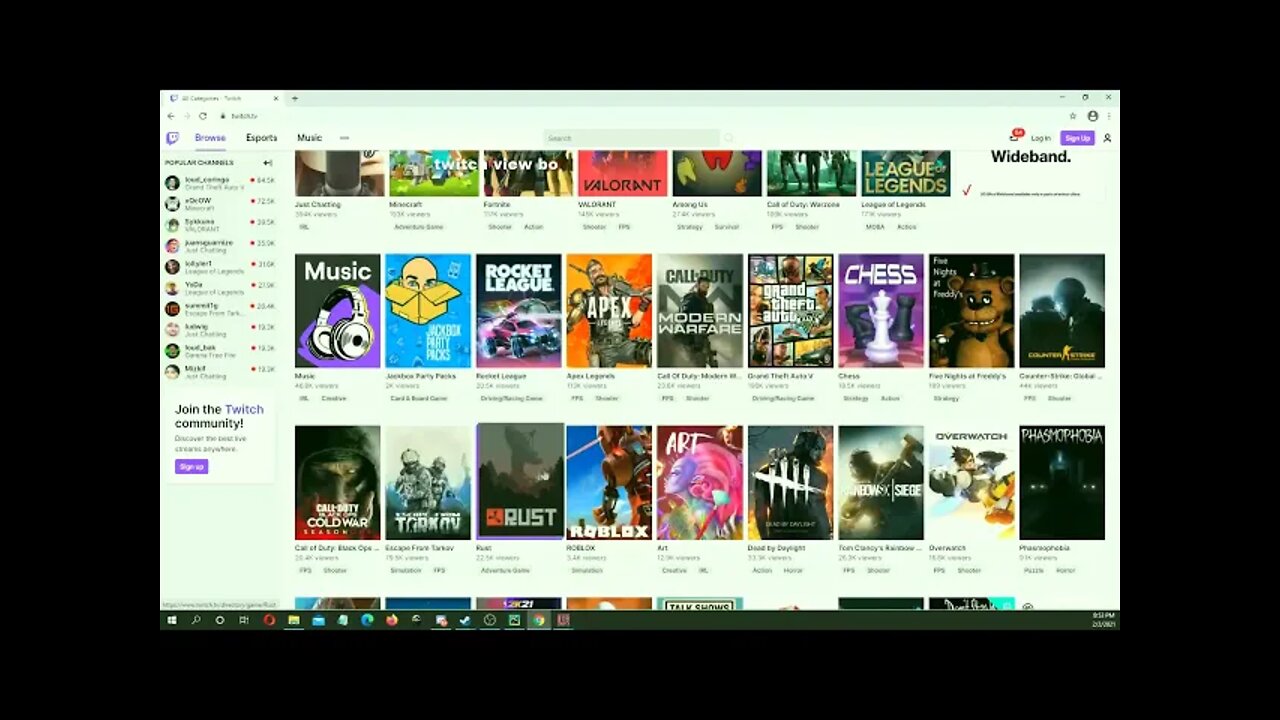
Task: Open Rocket League category cover
Action: [518, 311]
